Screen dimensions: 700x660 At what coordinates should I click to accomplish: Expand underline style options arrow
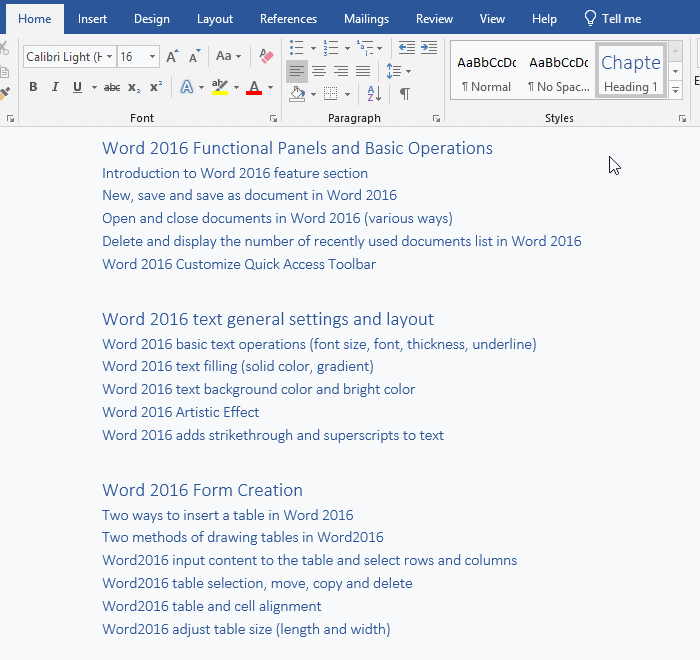click(x=94, y=88)
